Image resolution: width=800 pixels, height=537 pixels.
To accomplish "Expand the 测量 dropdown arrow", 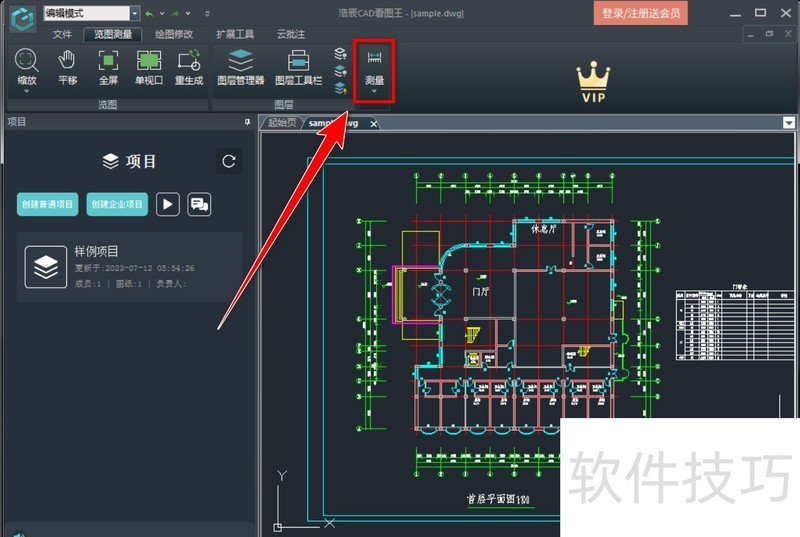I will [374, 91].
